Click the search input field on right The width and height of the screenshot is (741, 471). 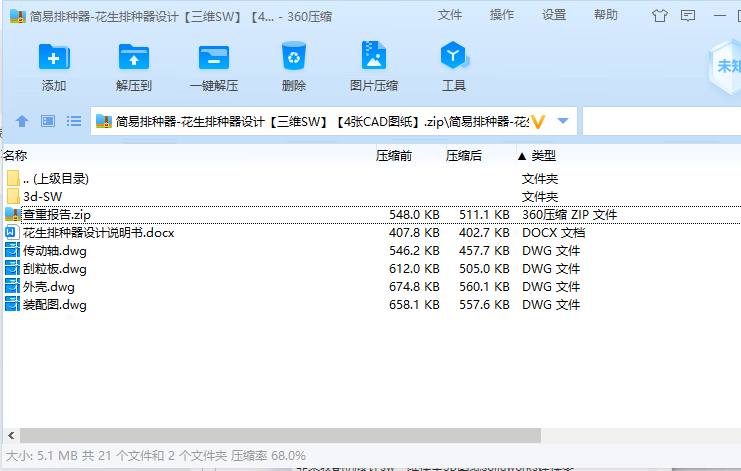pos(662,121)
